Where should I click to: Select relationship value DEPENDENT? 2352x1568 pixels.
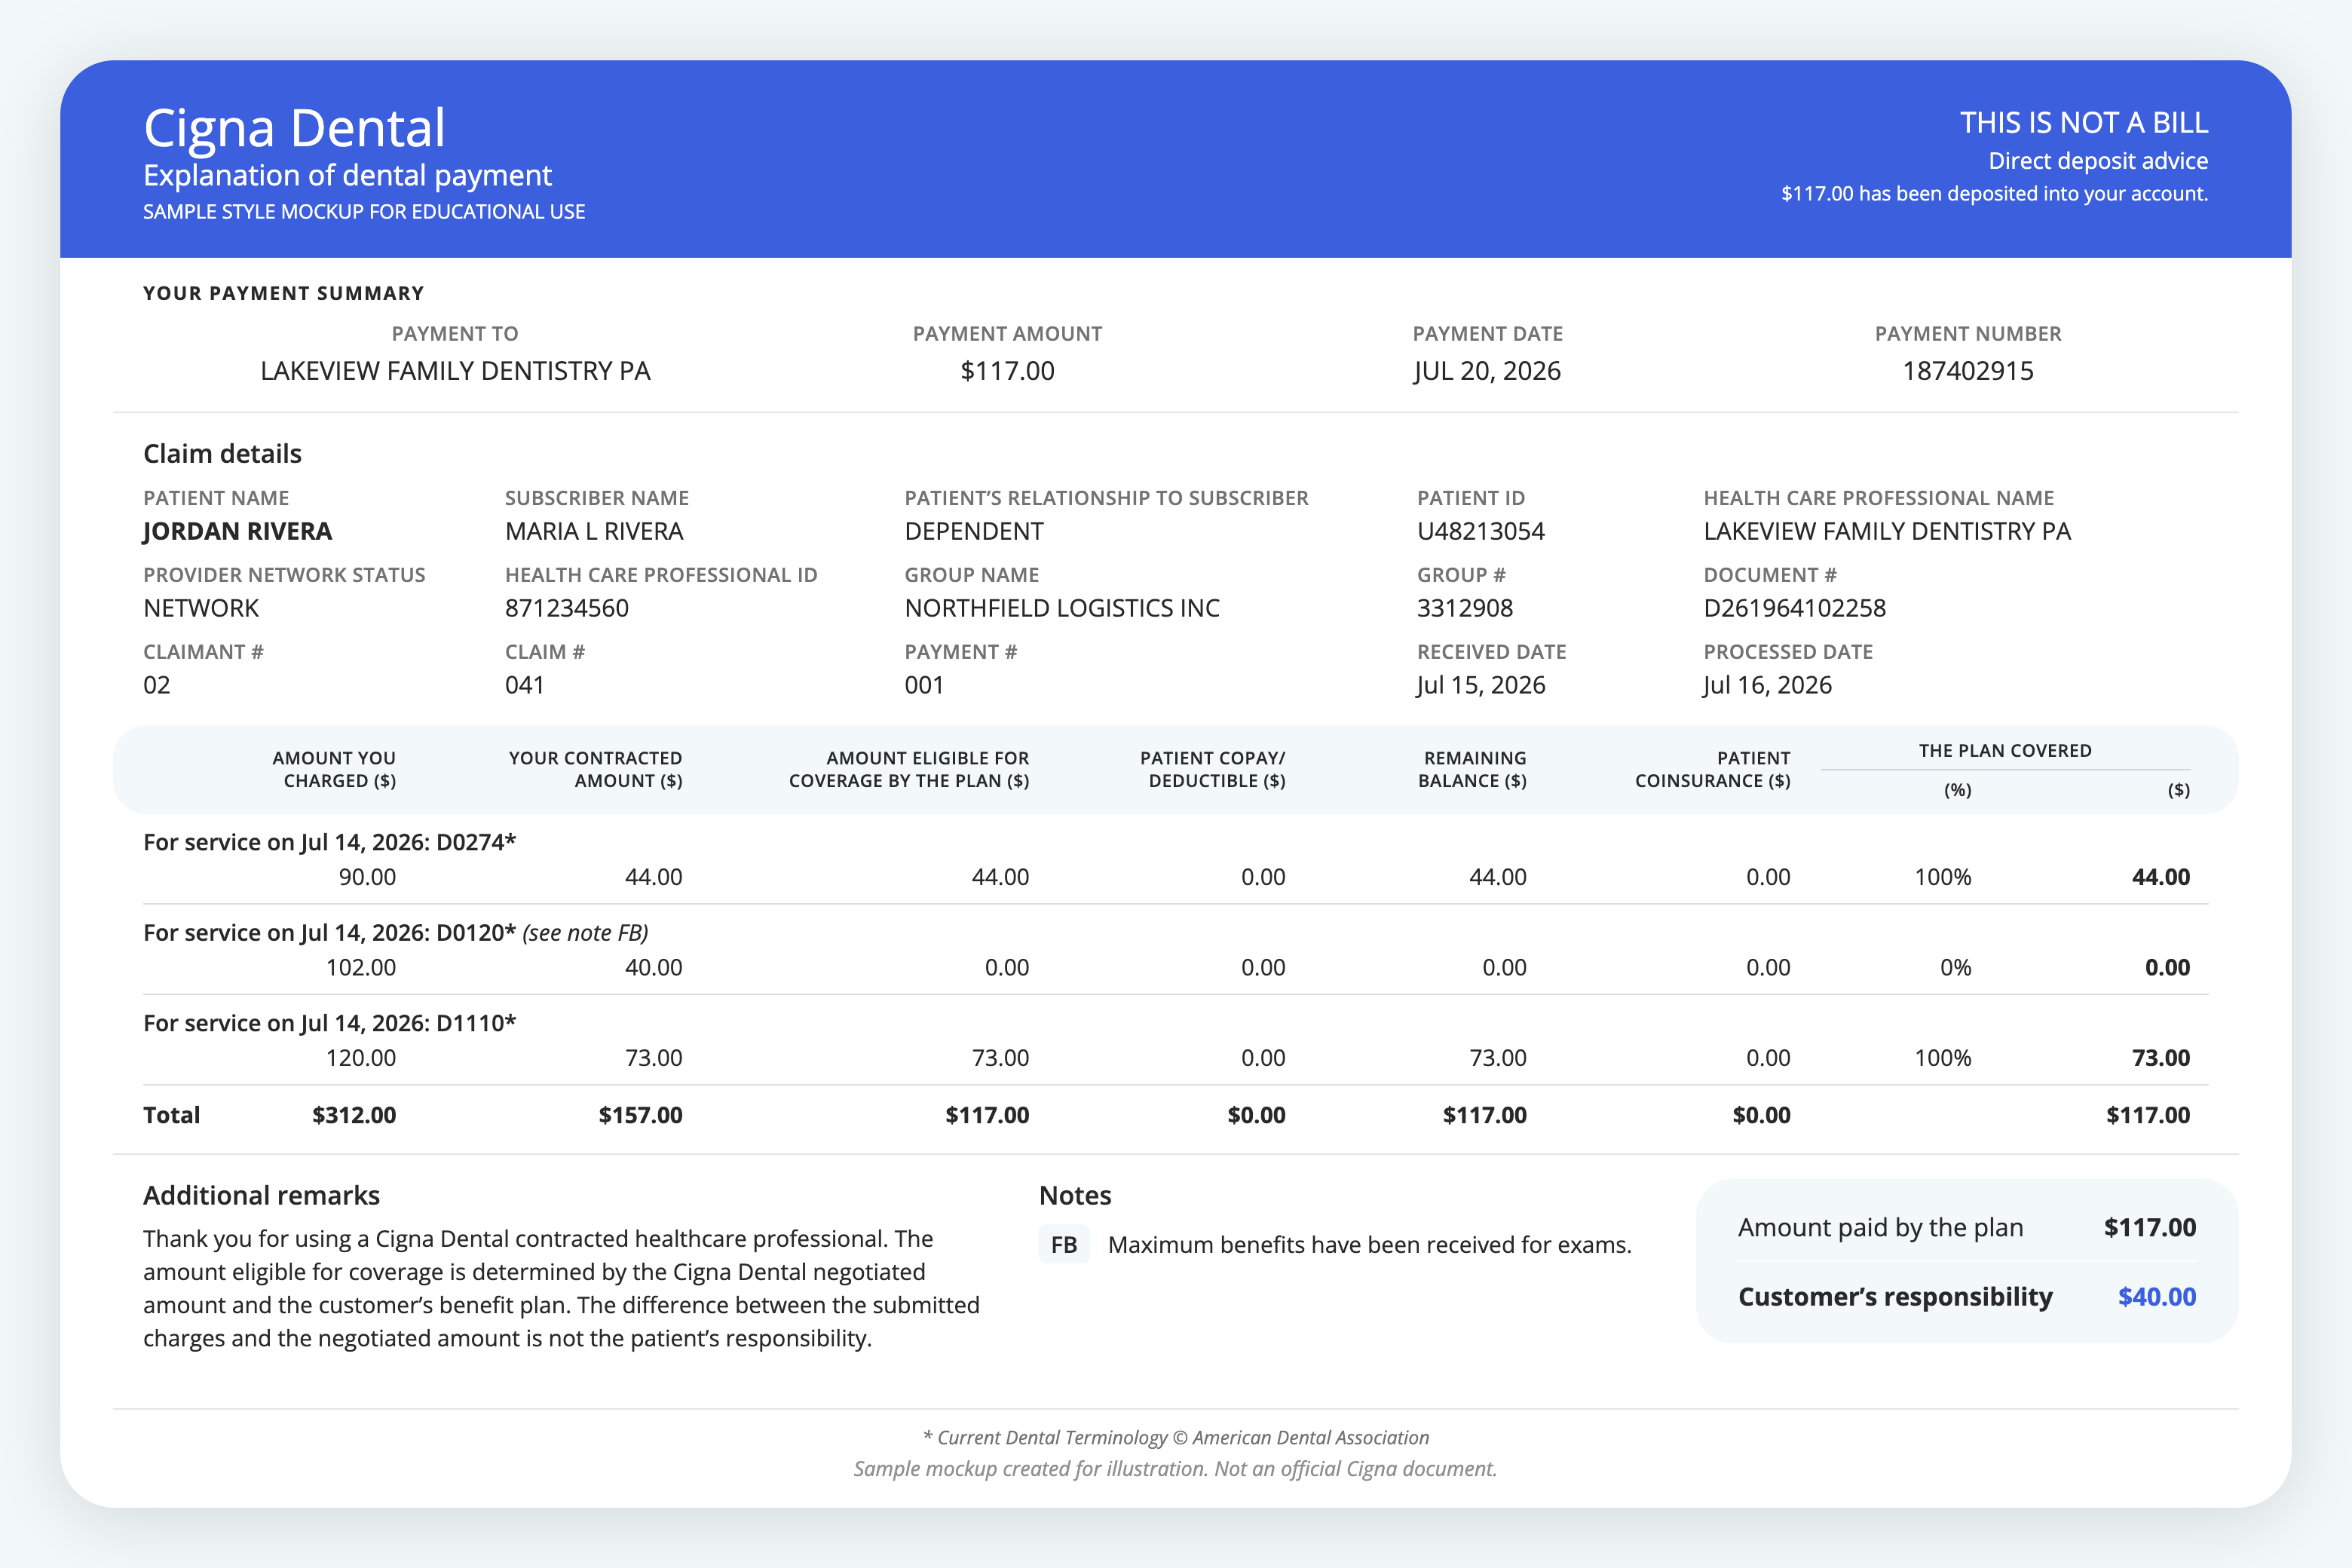(974, 531)
